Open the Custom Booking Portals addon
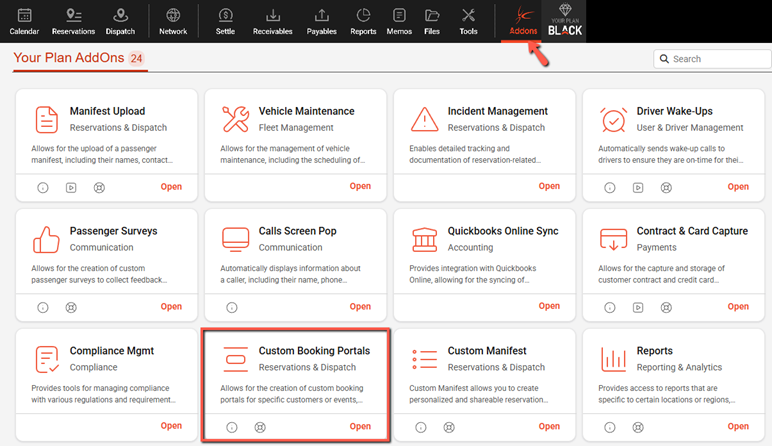Screen dimensions: 772x446 [x=360, y=426]
